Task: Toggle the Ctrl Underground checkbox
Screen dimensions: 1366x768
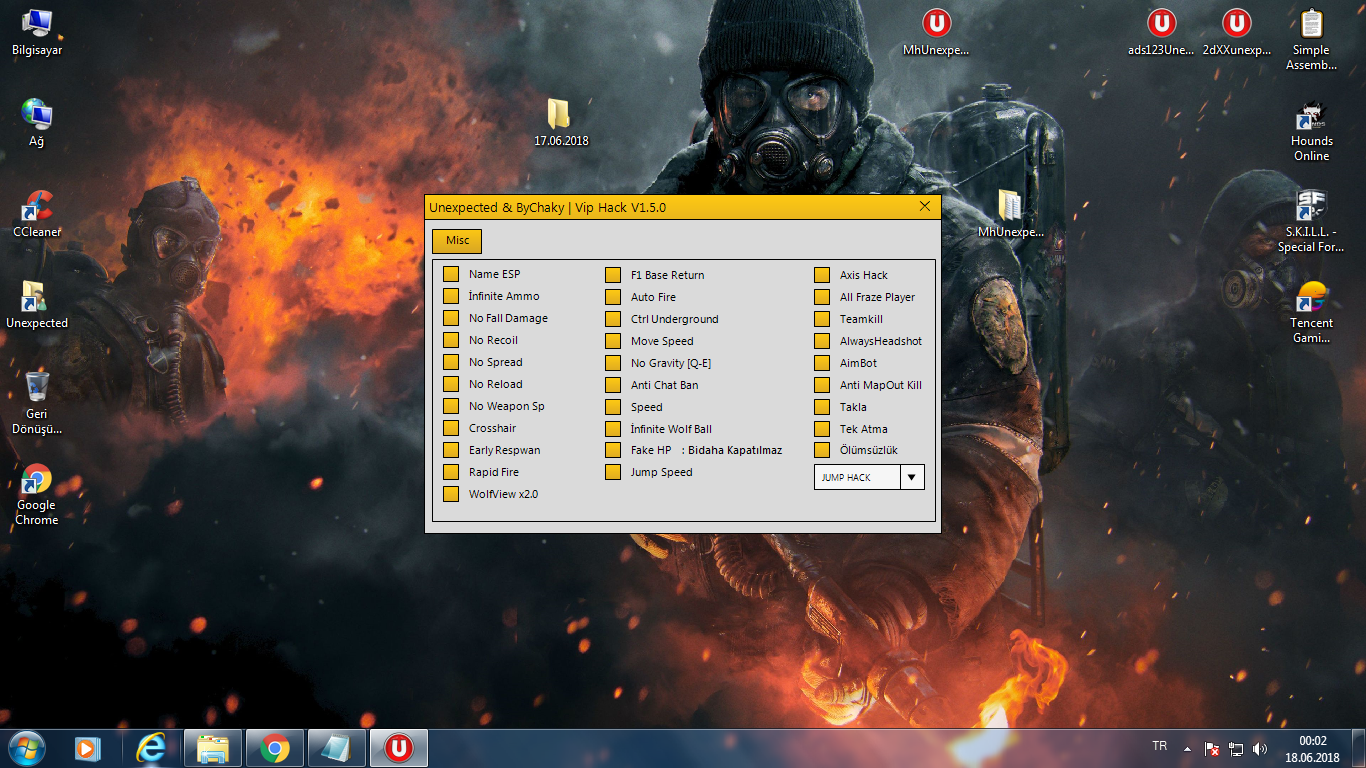Action: pos(613,319)
